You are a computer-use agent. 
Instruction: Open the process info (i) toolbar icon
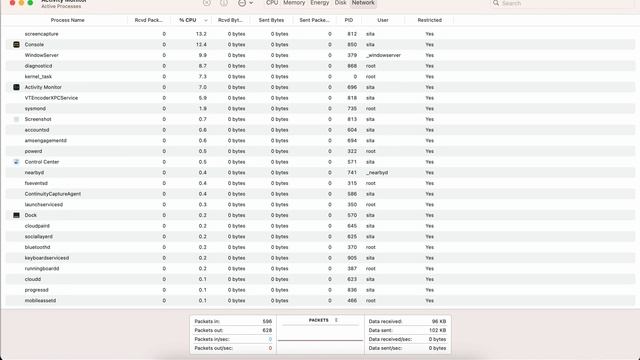(224, 3)
